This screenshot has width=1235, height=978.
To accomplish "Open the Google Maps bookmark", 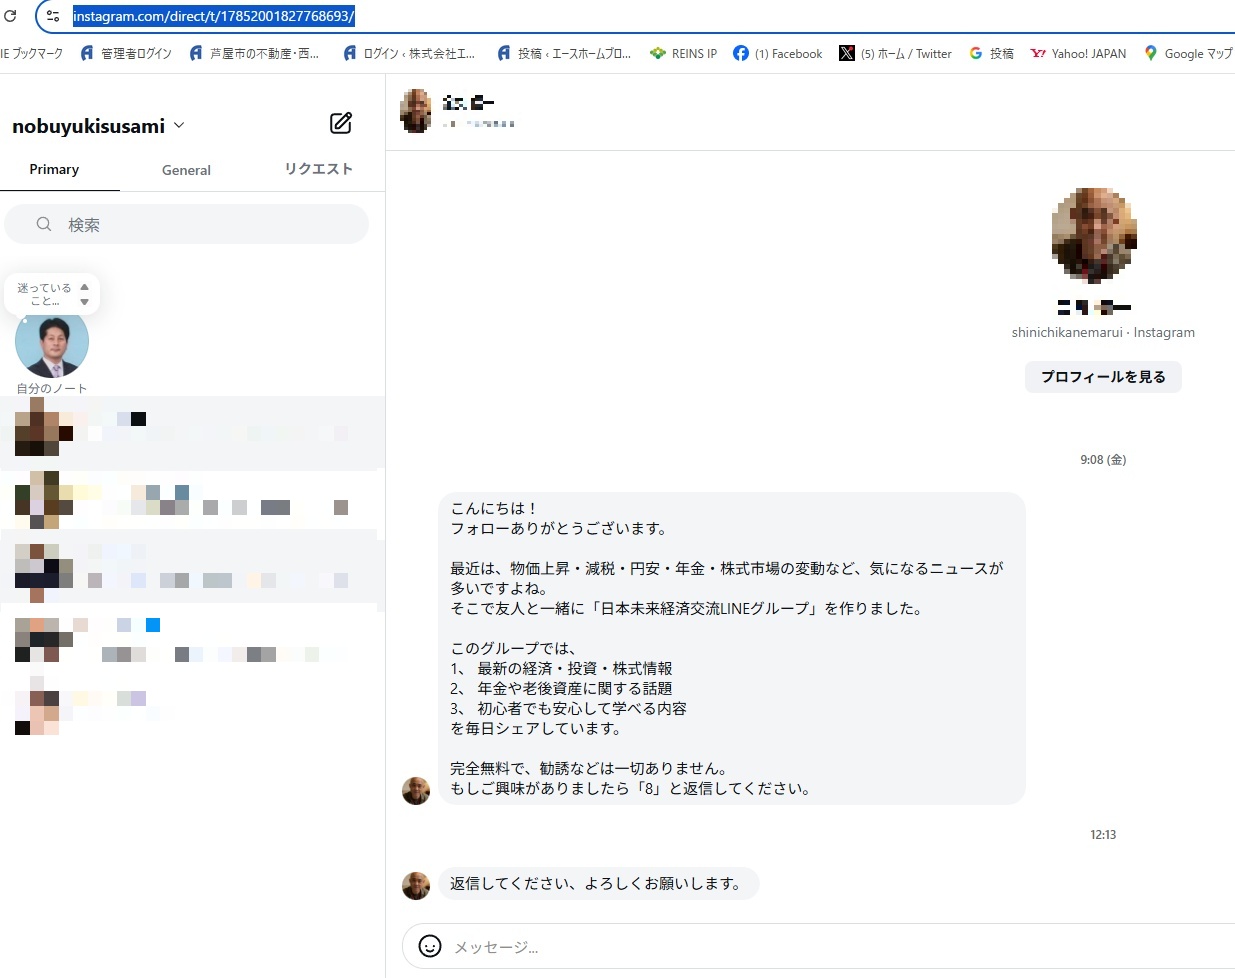I will pyautogui.click(x=1188, y=54).
